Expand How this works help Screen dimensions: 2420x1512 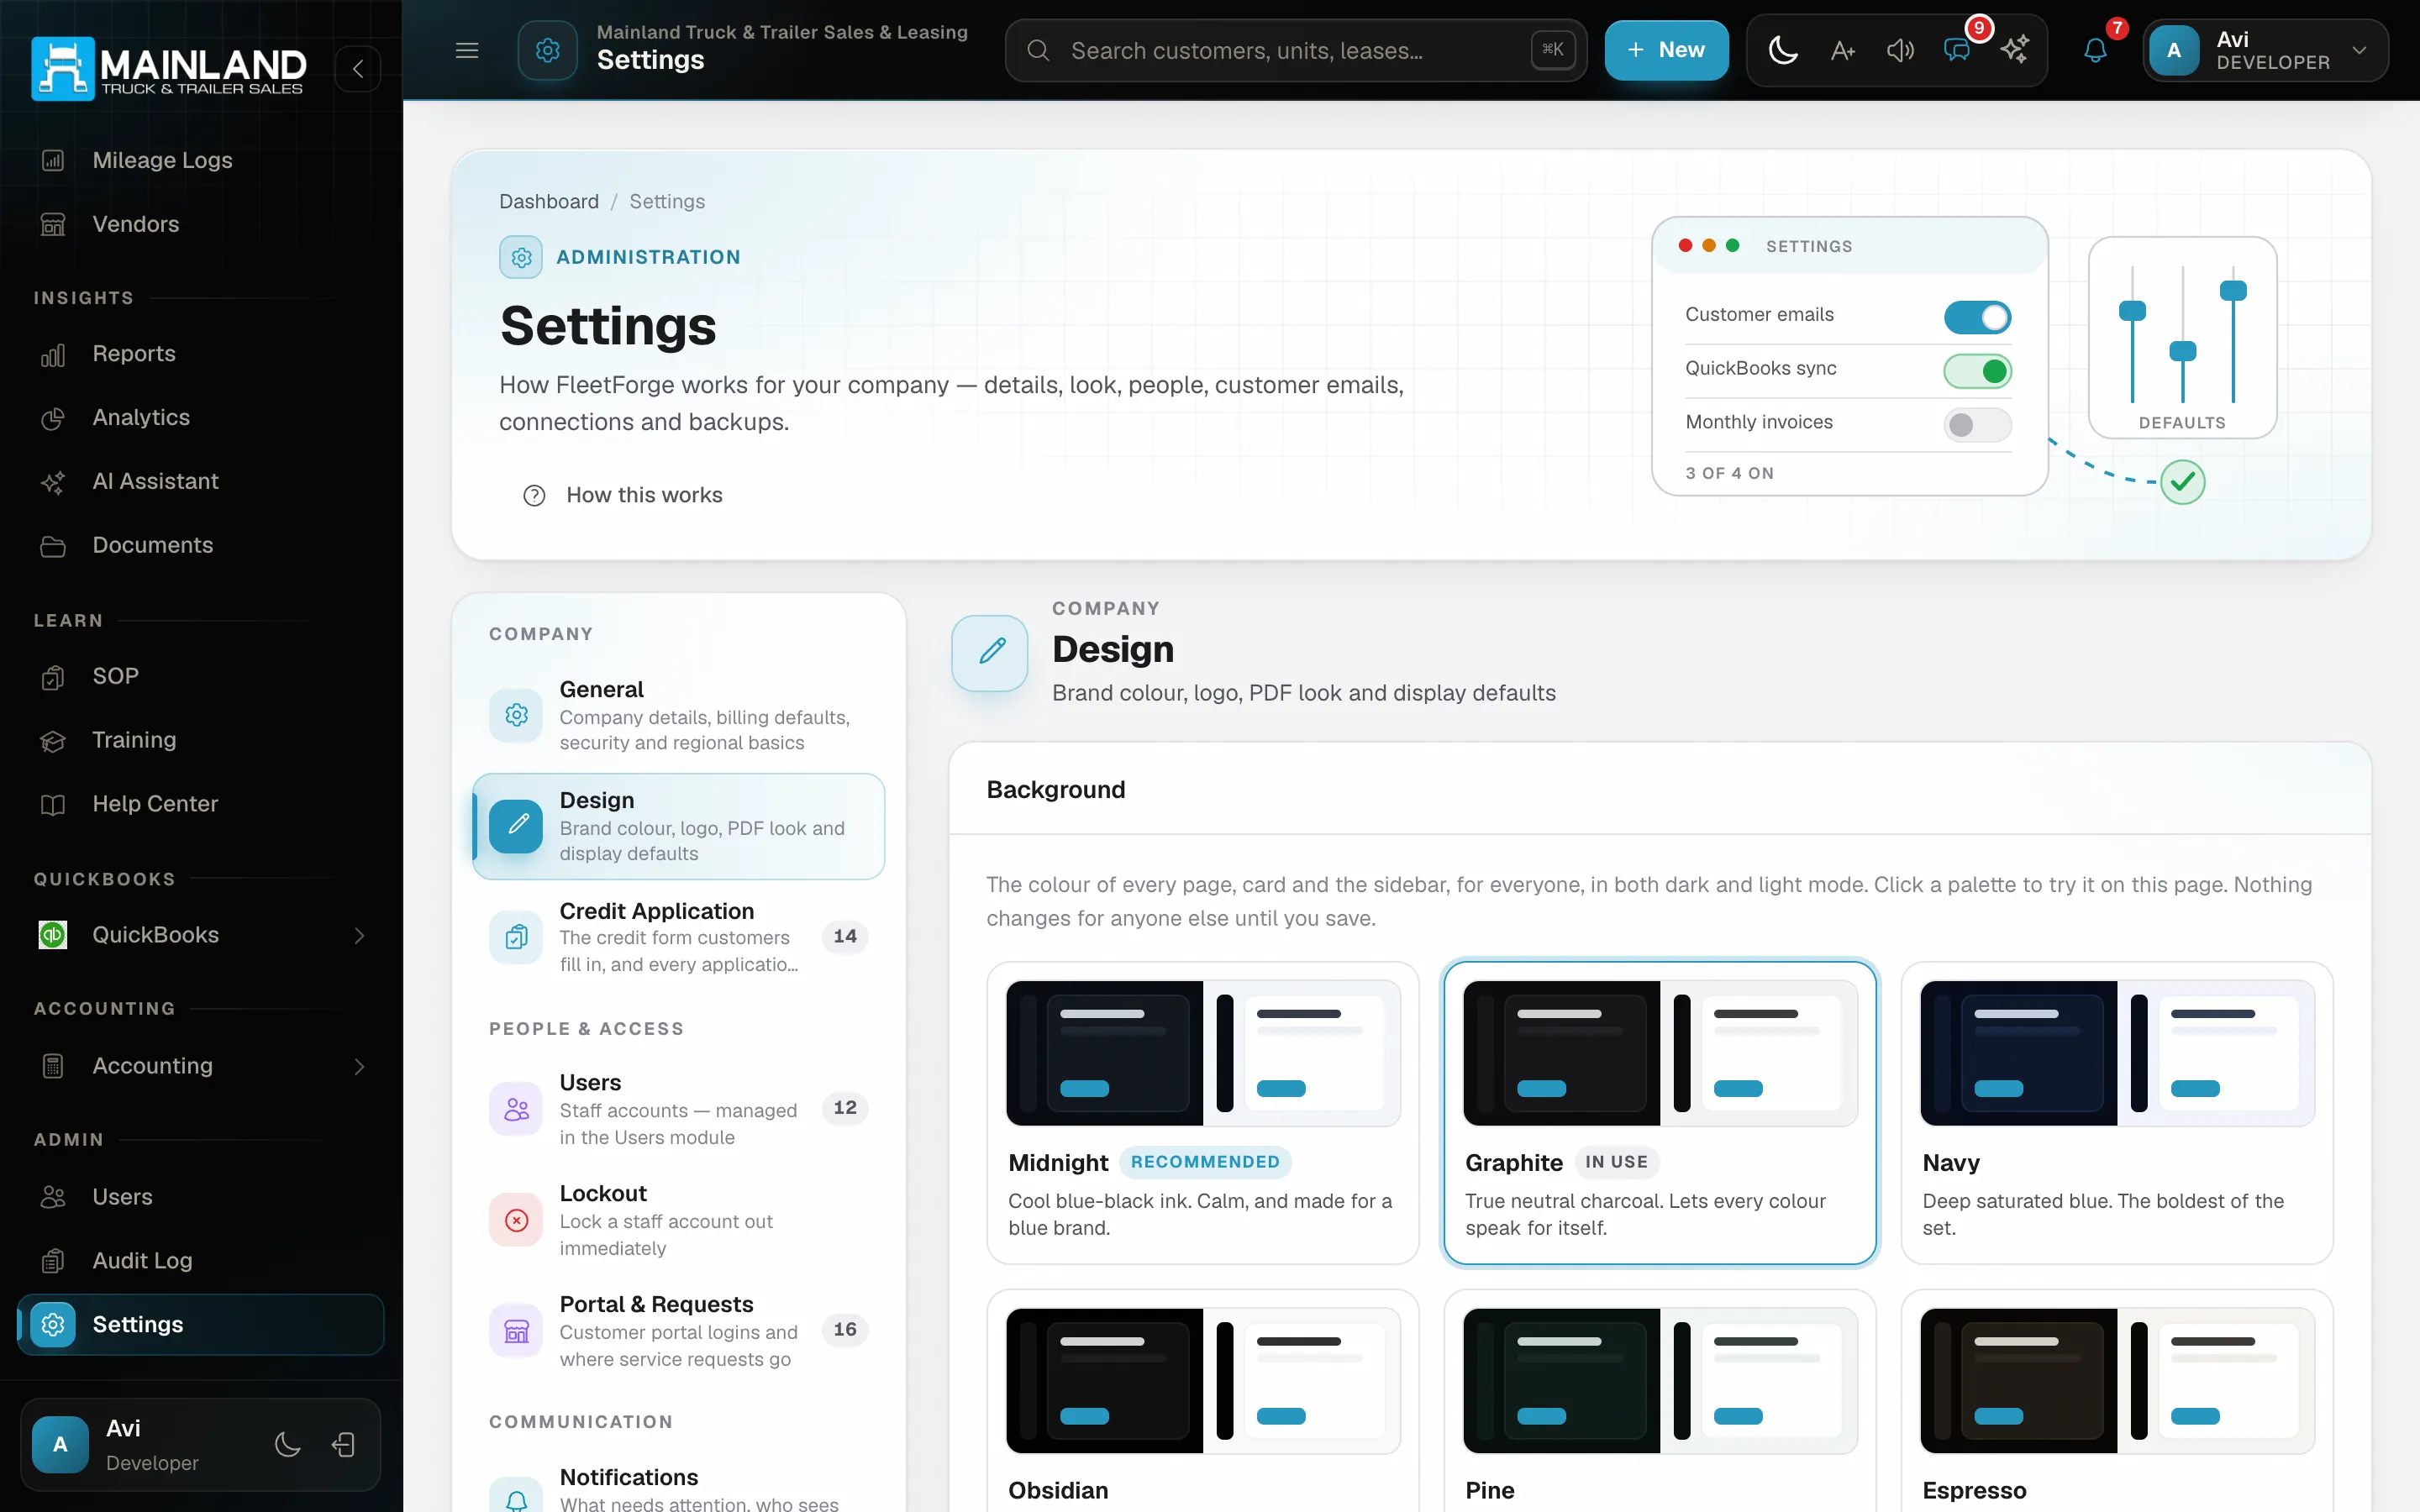(x=622, y=496)
